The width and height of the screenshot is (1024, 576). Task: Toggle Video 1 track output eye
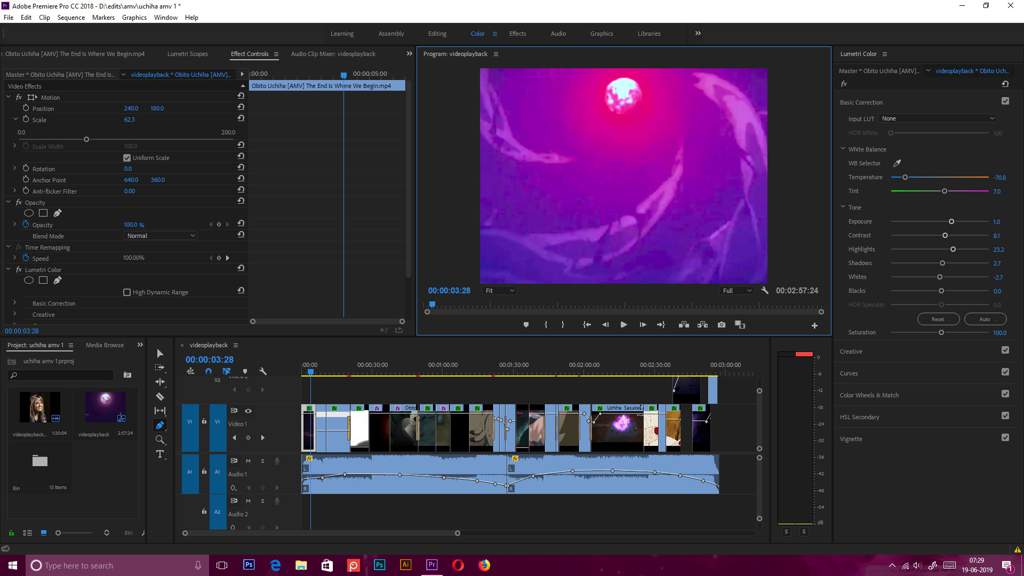(248, 411)
